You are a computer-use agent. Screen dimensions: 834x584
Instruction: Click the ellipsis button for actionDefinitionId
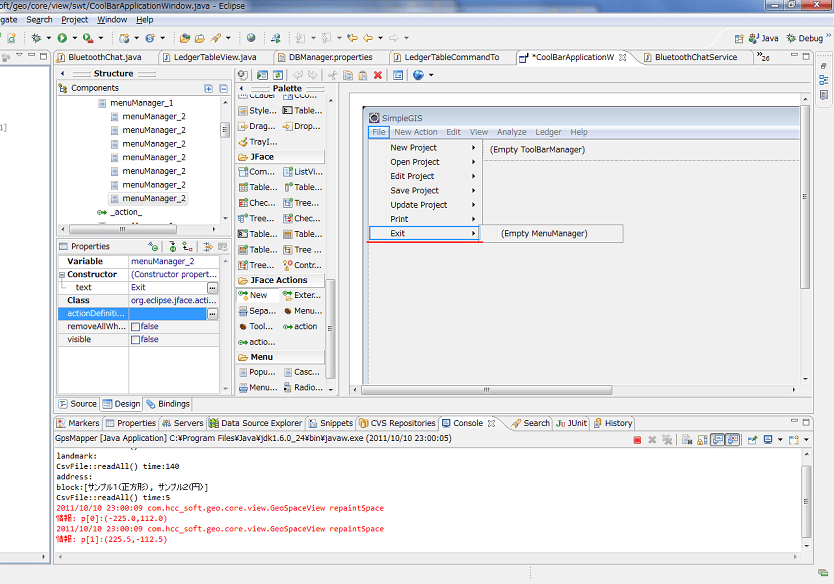(212, 314)
